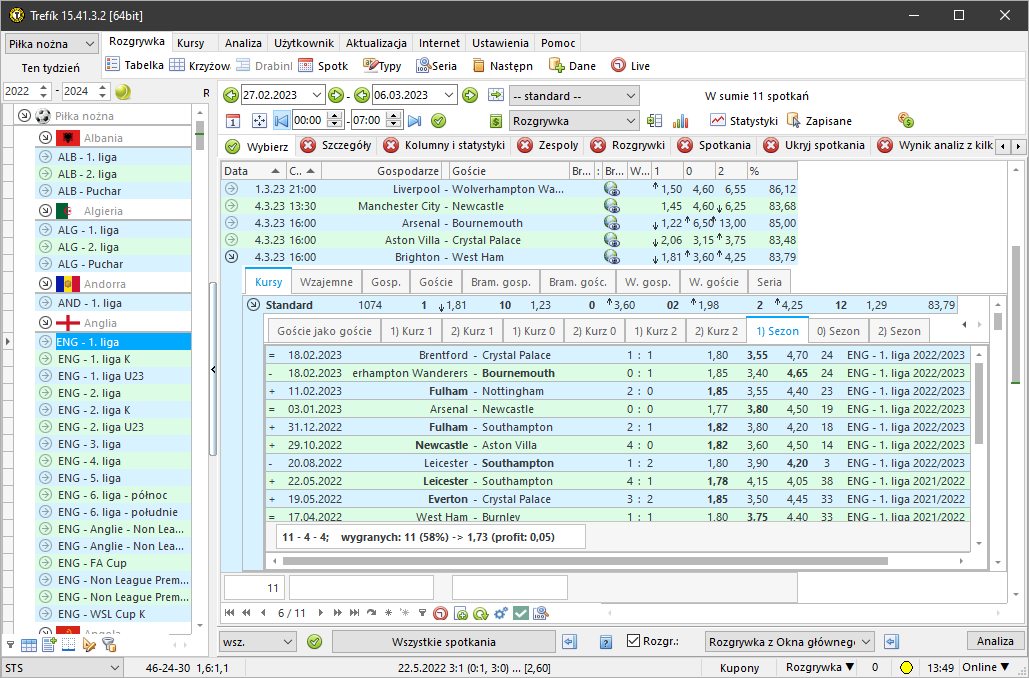Open the Dane data tool

pyautogui.click(x=572, y=66)
